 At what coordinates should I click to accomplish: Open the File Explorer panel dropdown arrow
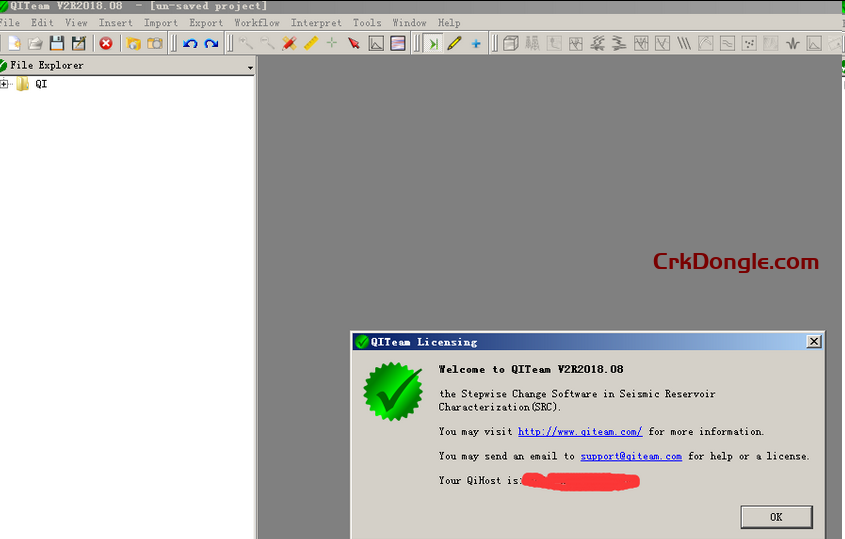pyautogui.click(x=250, y=68)
